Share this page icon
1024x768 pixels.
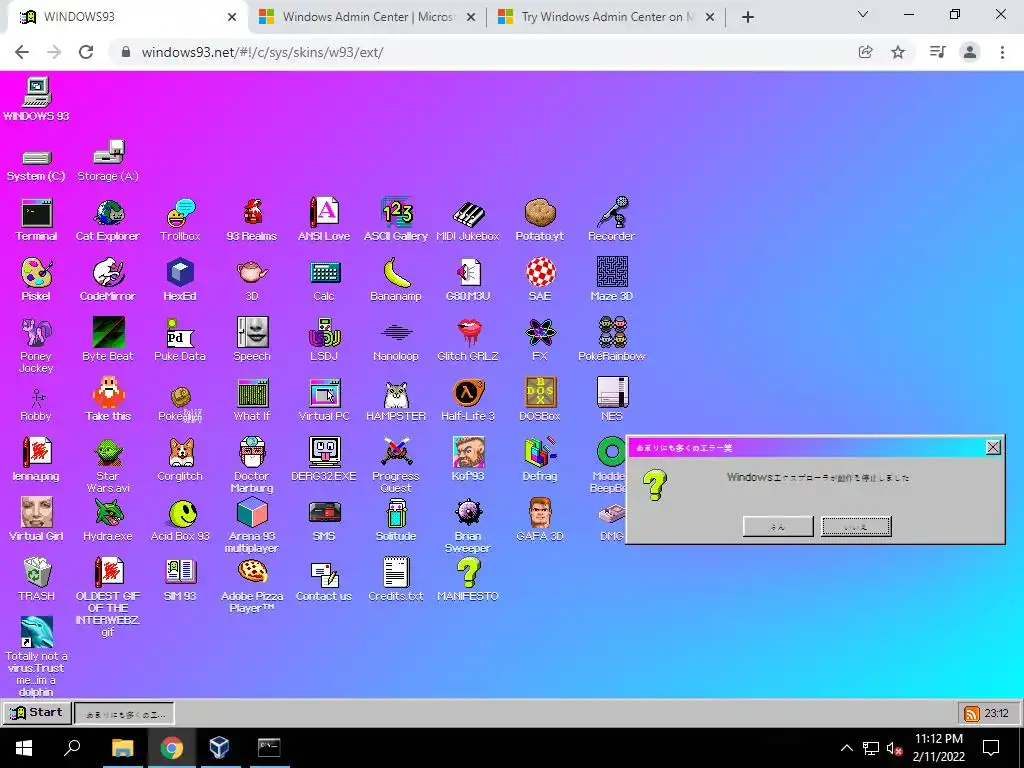coord(865,52)
